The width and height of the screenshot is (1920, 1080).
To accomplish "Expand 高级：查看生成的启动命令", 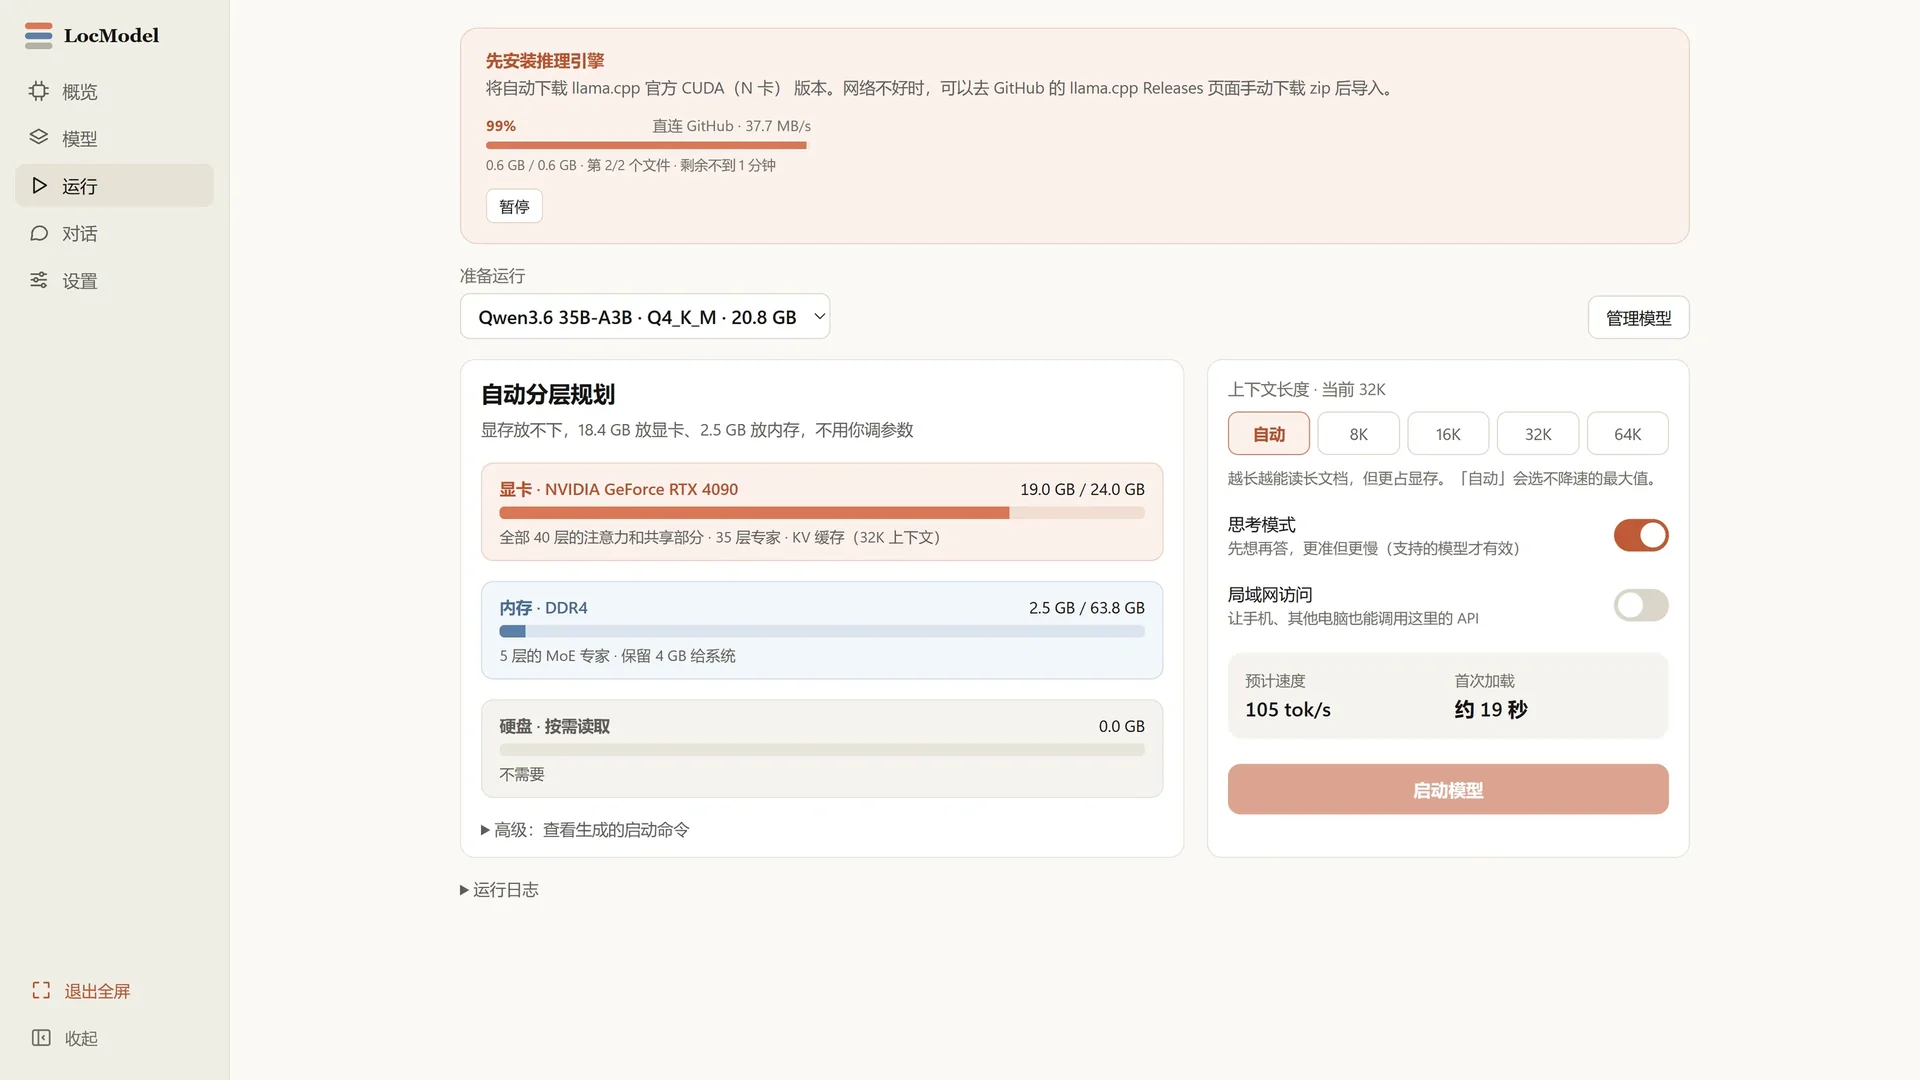I will [585, 830].
